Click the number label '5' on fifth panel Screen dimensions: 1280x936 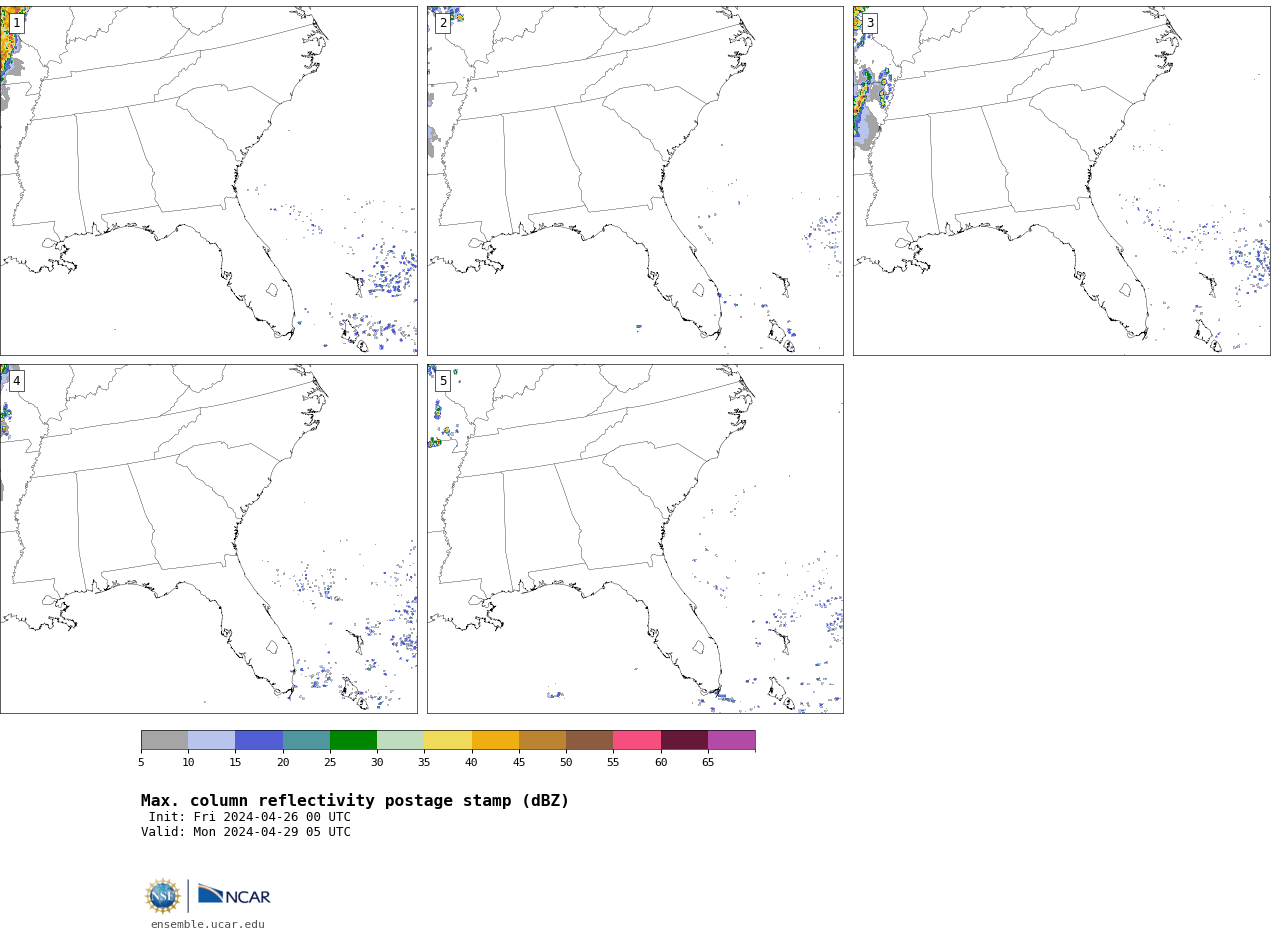(443, 381)
